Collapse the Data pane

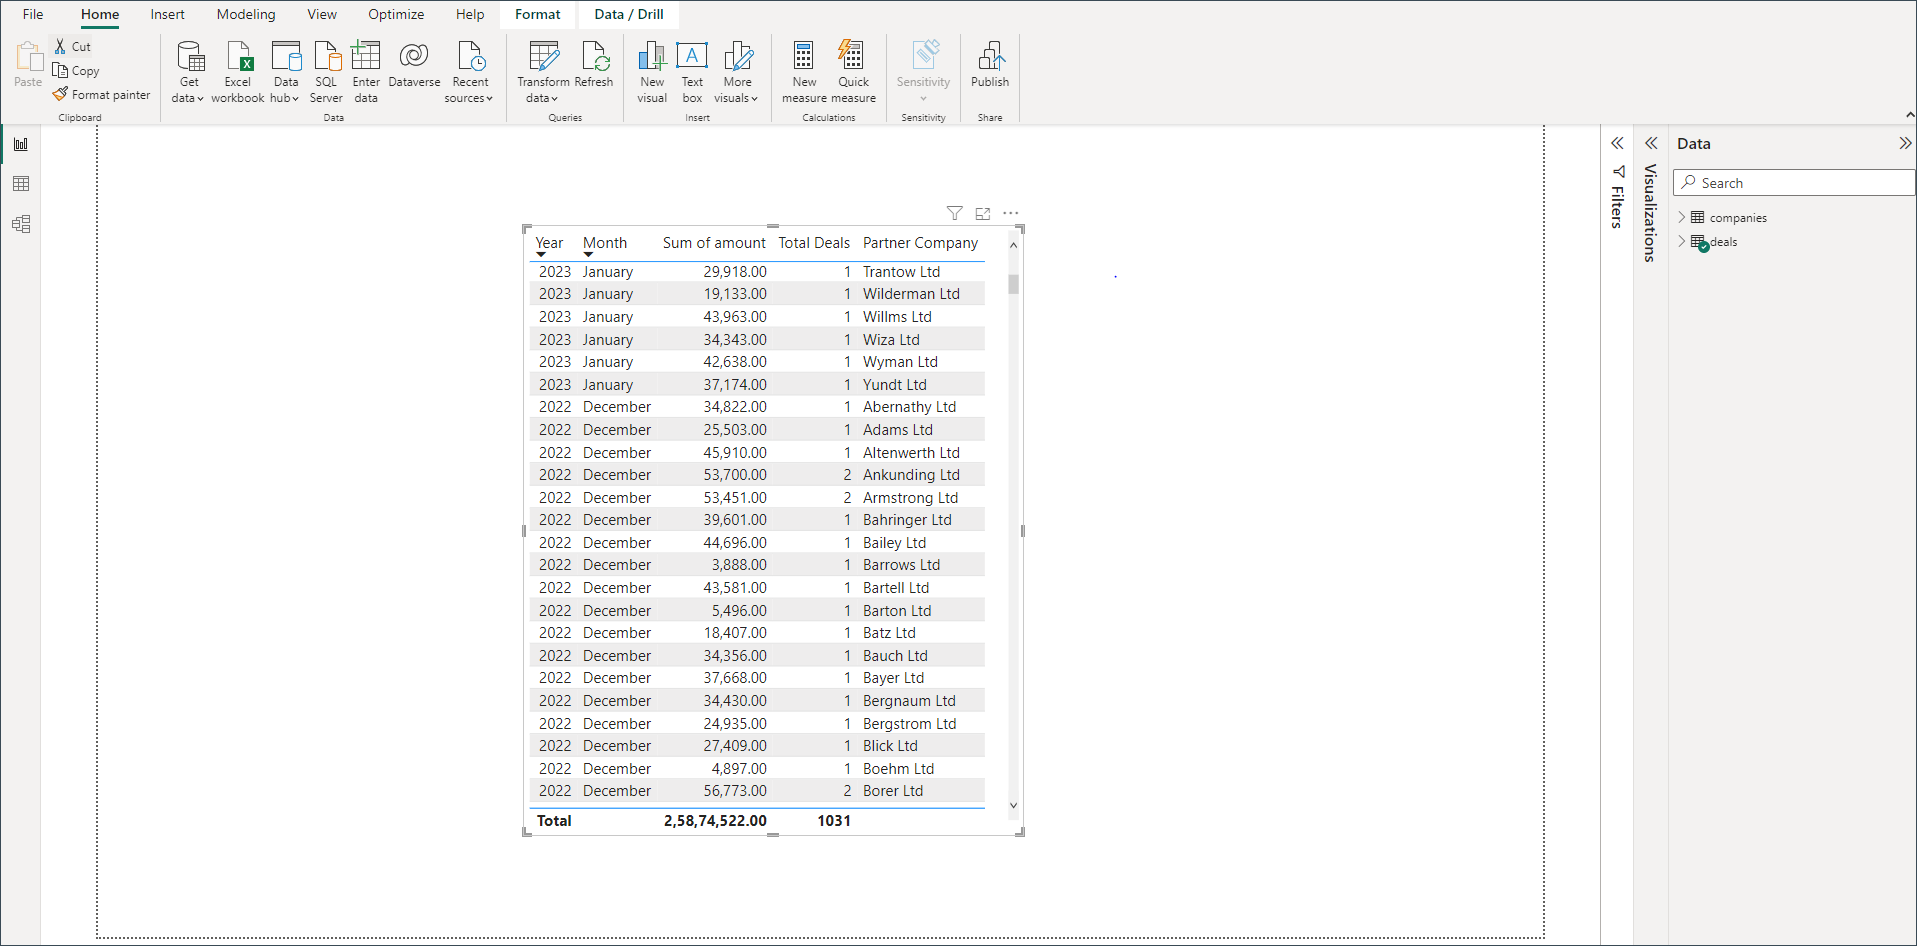(1905, 143)
